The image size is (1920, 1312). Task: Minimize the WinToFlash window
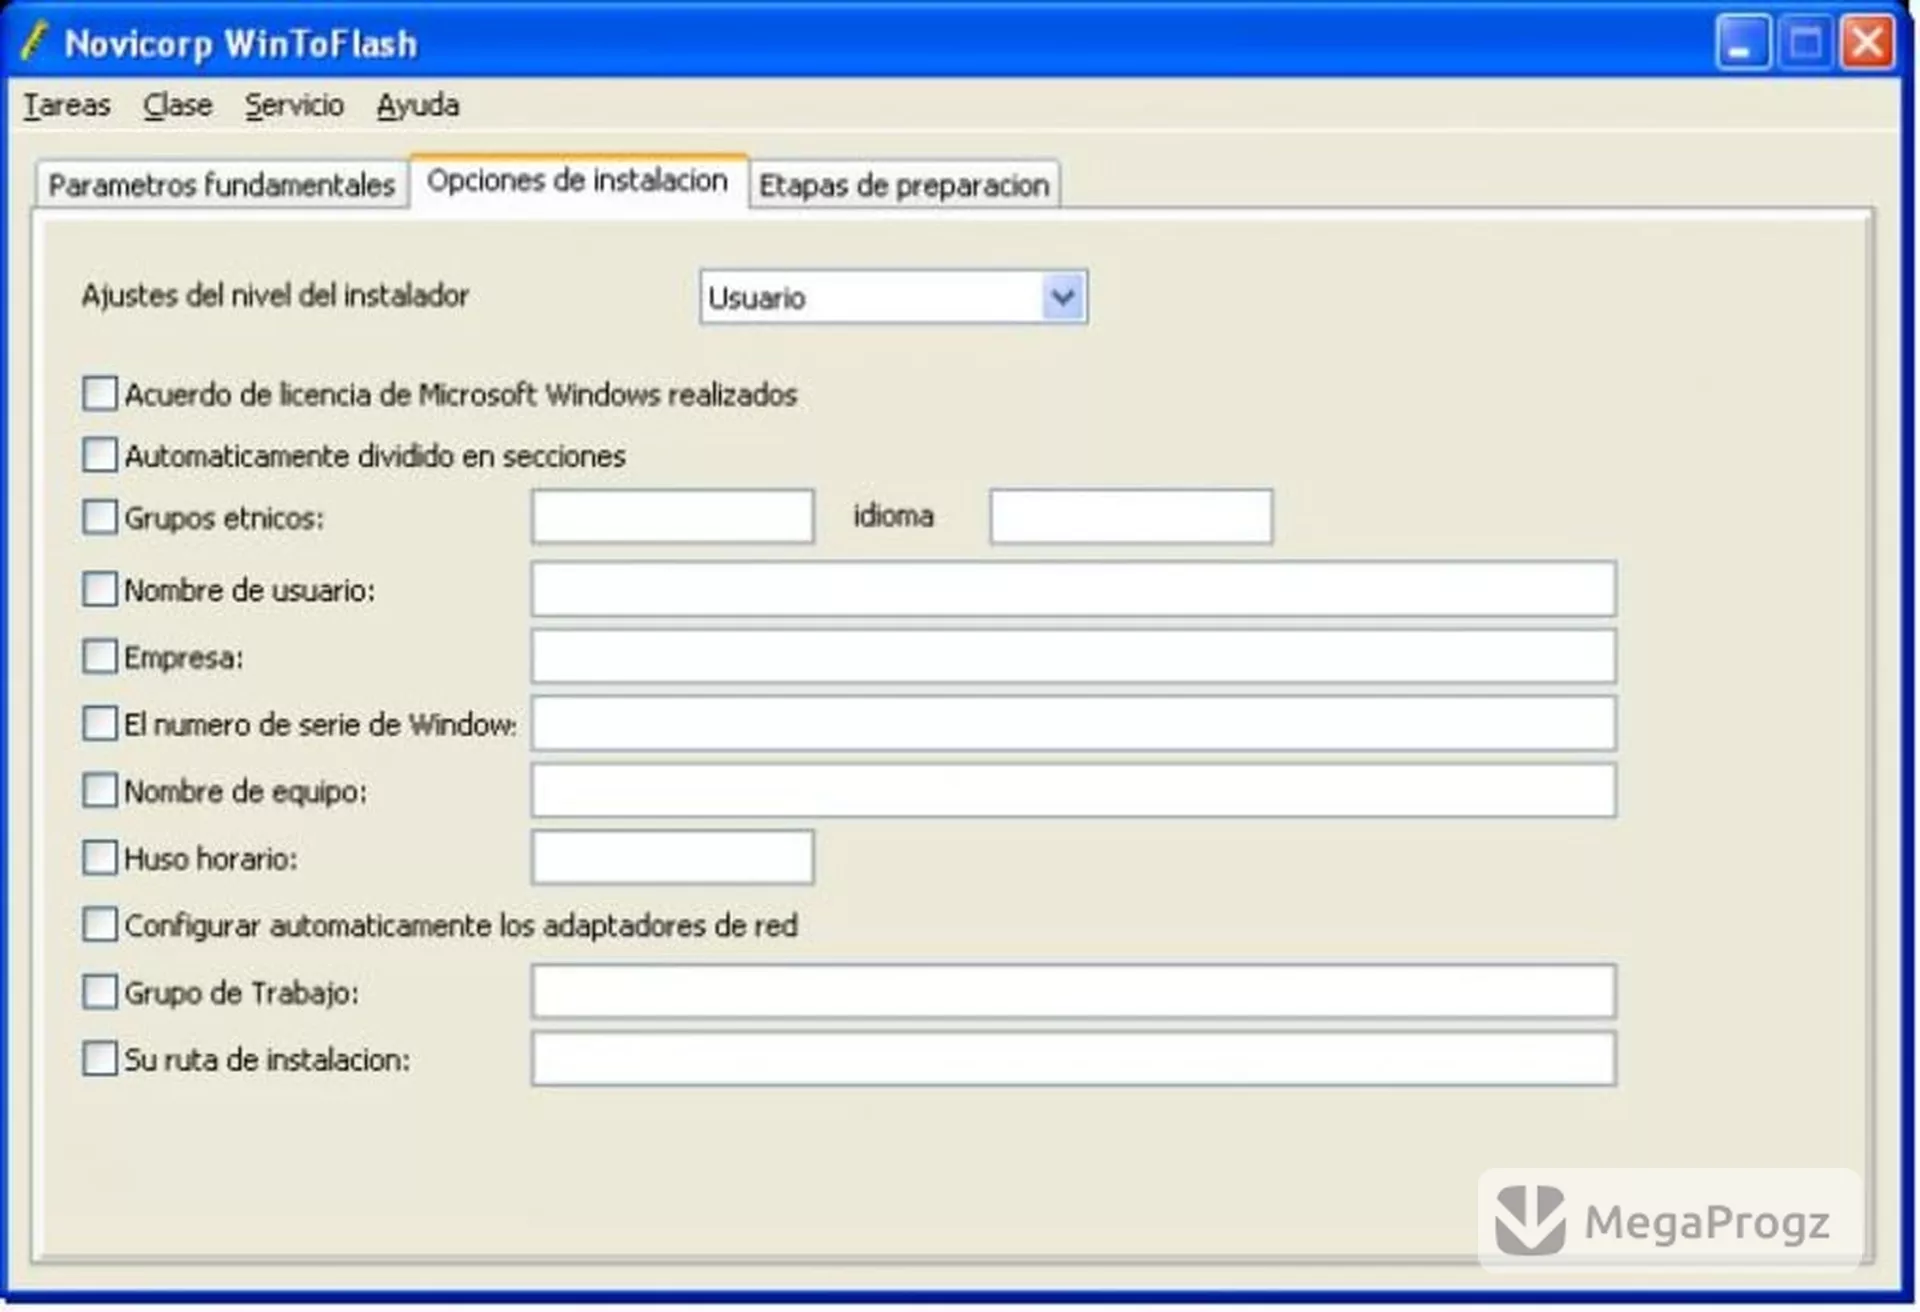tap(1743, 43)
